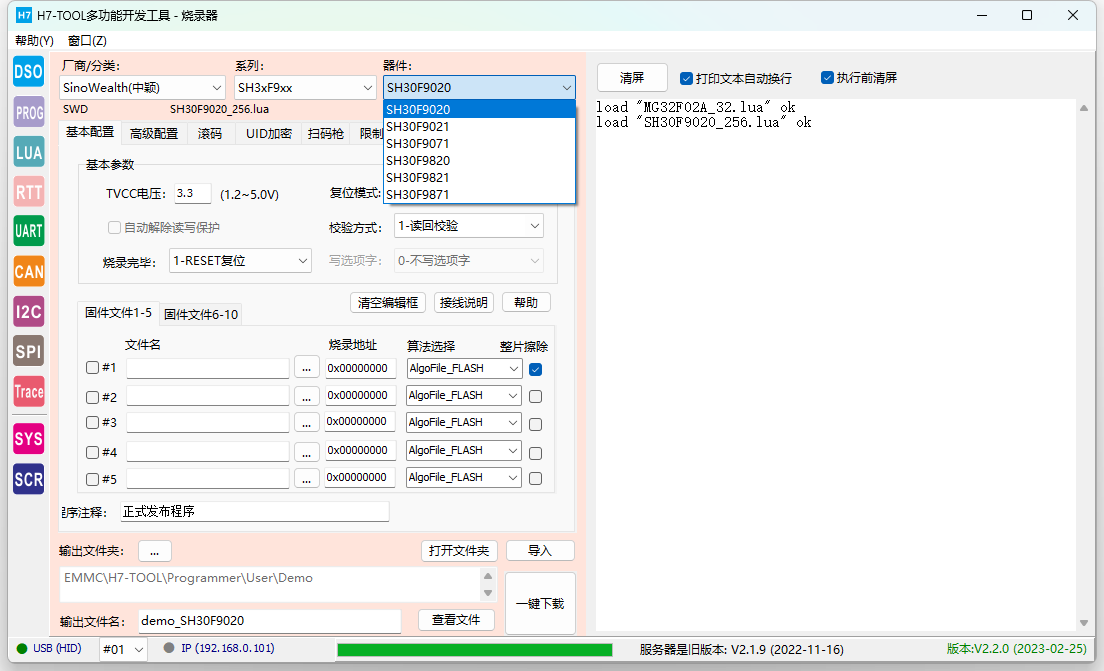This screenshot has height=671, width=1104.
Task: Check whole-chip erase for file #2
Action: (535, 396)
